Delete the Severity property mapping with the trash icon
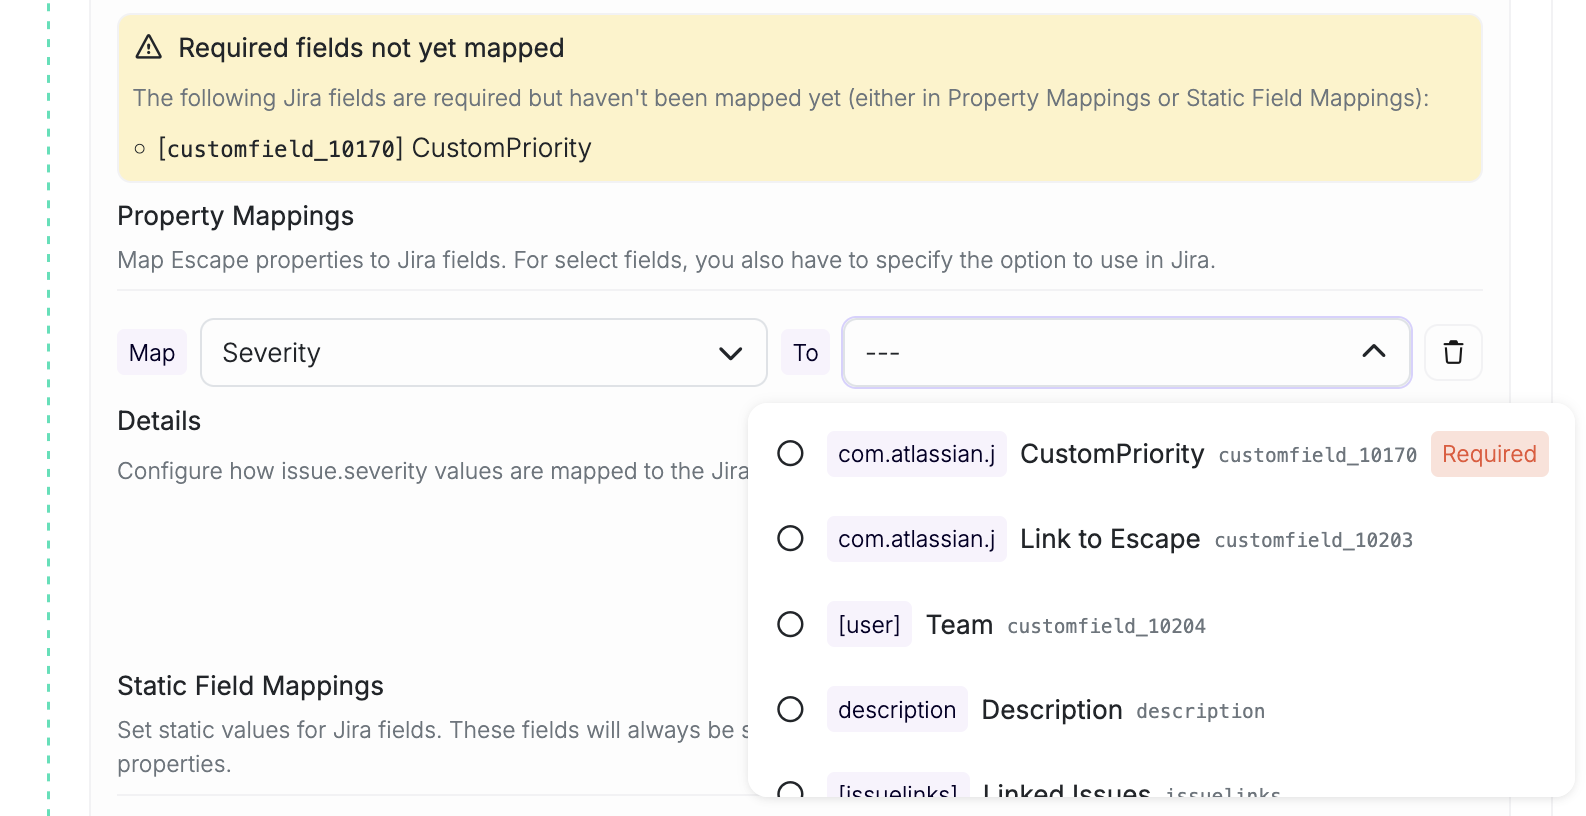This screenshot has height=816, width=1586. [1453, 352]
